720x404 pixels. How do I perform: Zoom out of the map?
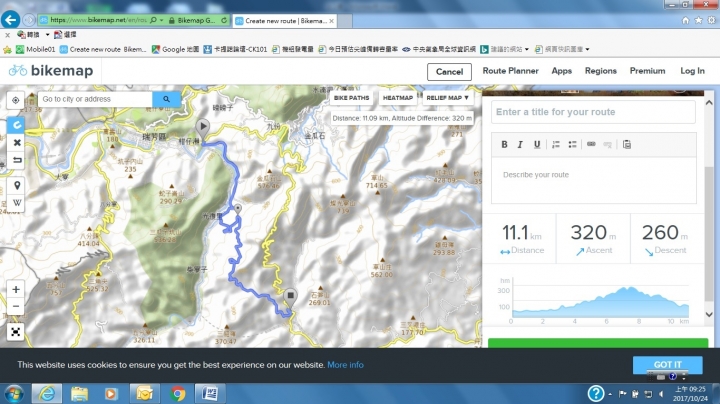16,306
